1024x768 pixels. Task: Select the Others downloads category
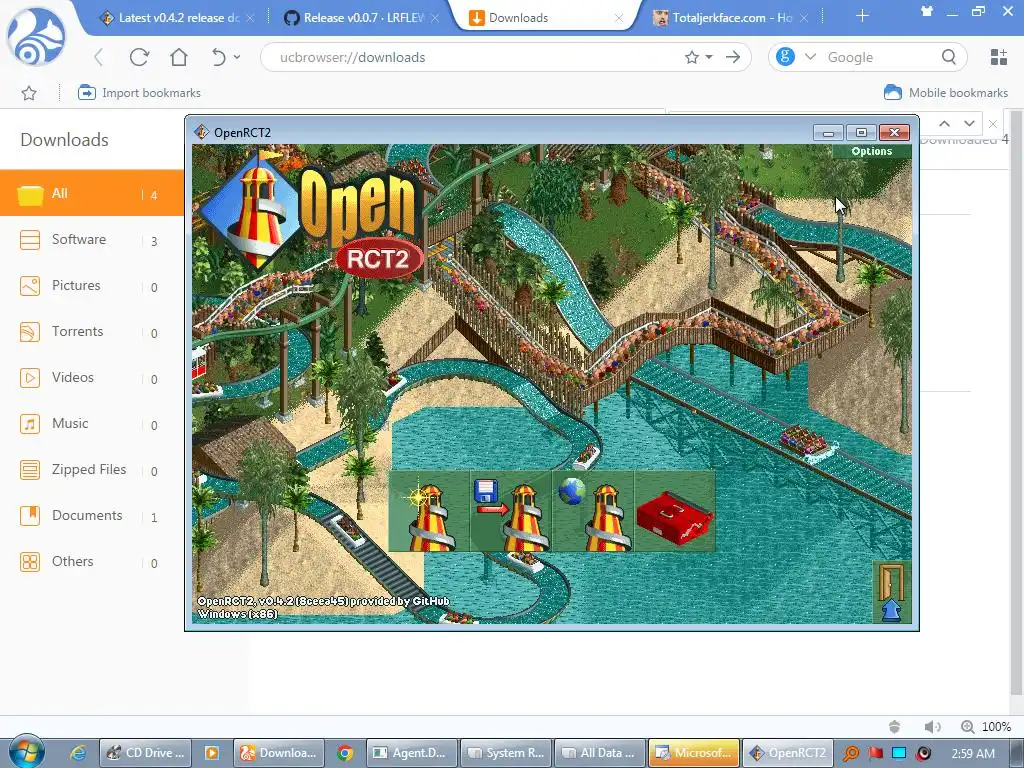91,562
